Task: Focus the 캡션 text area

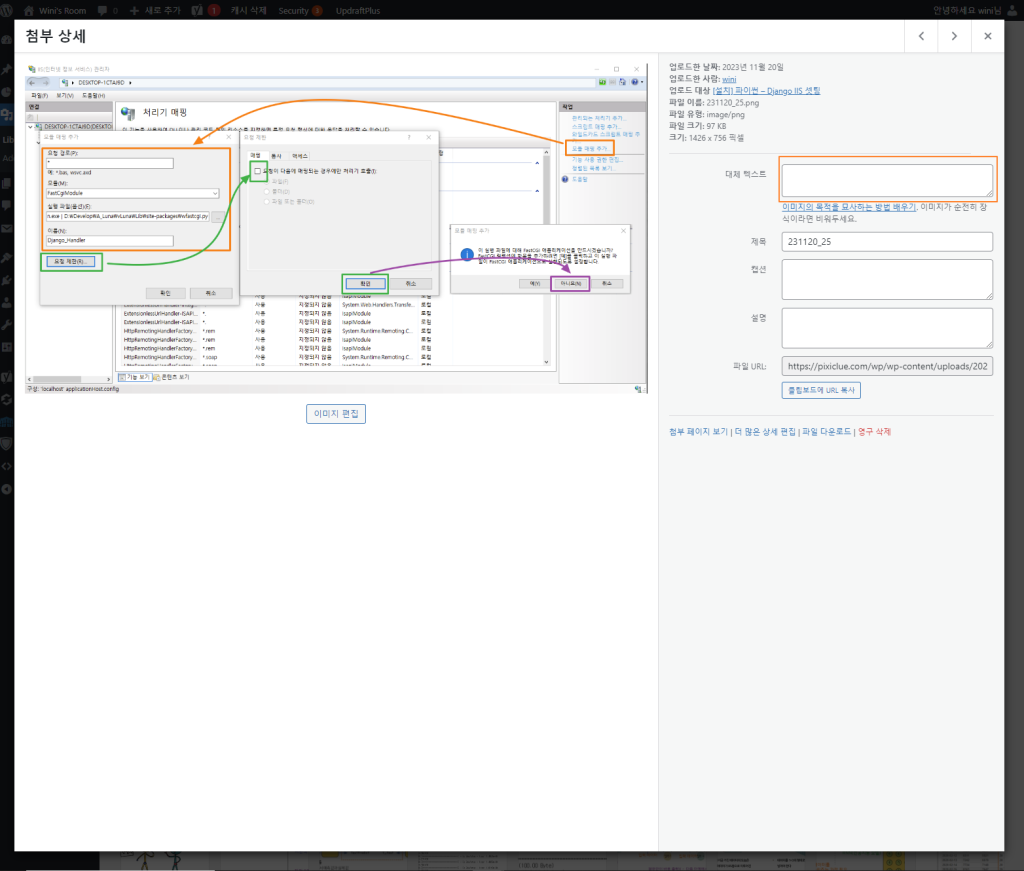Action: coord(887,279)
